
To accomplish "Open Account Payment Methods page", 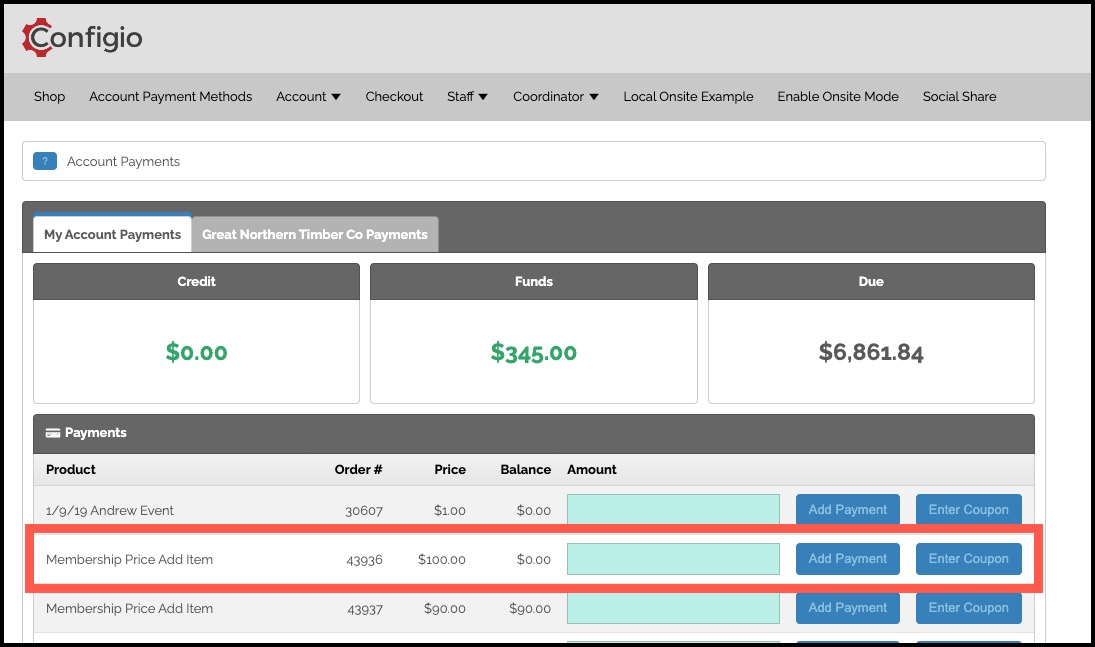I will click(170, 96).
